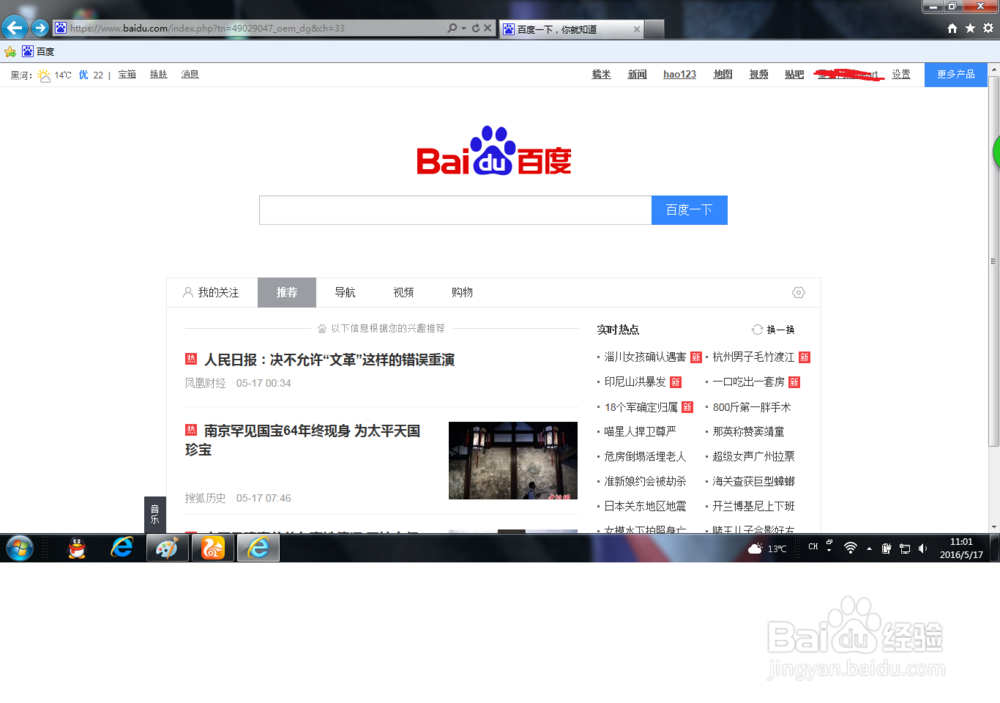
Task: Click 换一换 to refresh hot topics
Action: (x=774, y=330)
